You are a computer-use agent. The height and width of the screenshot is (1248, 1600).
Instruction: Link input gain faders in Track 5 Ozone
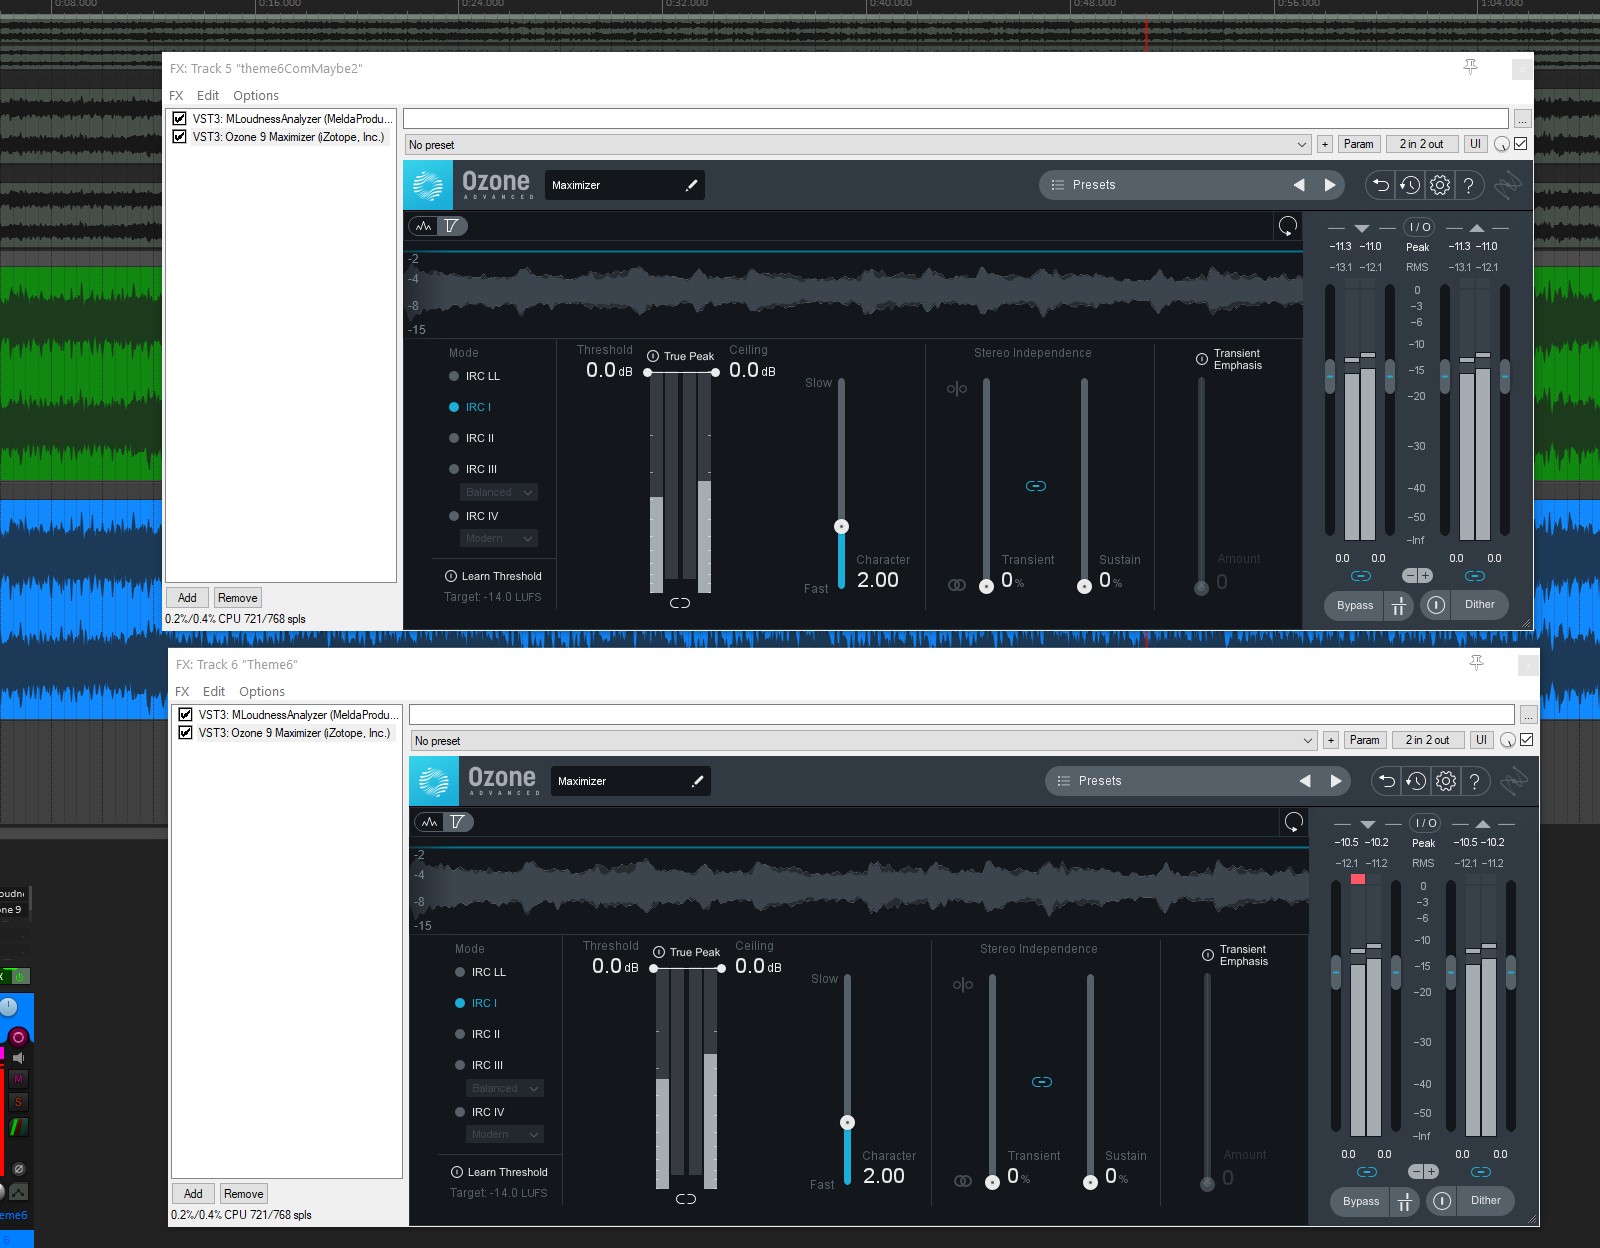[1361, 576]
